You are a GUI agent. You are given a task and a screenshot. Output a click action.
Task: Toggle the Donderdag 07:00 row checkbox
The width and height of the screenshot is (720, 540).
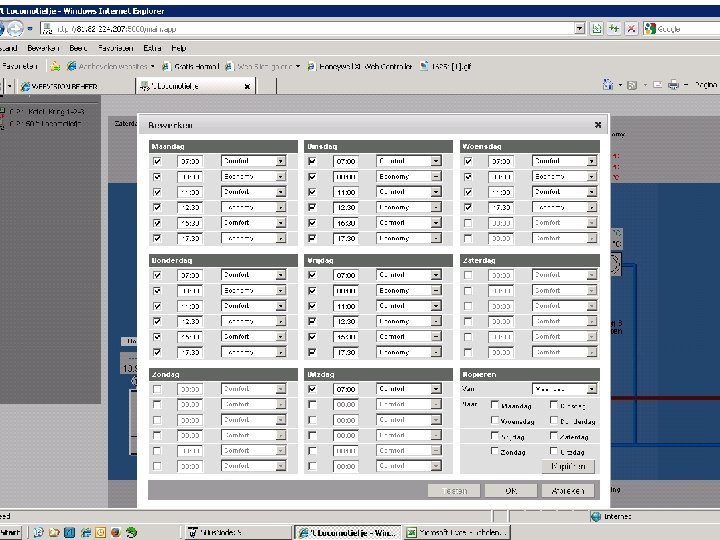pos(157,275)
